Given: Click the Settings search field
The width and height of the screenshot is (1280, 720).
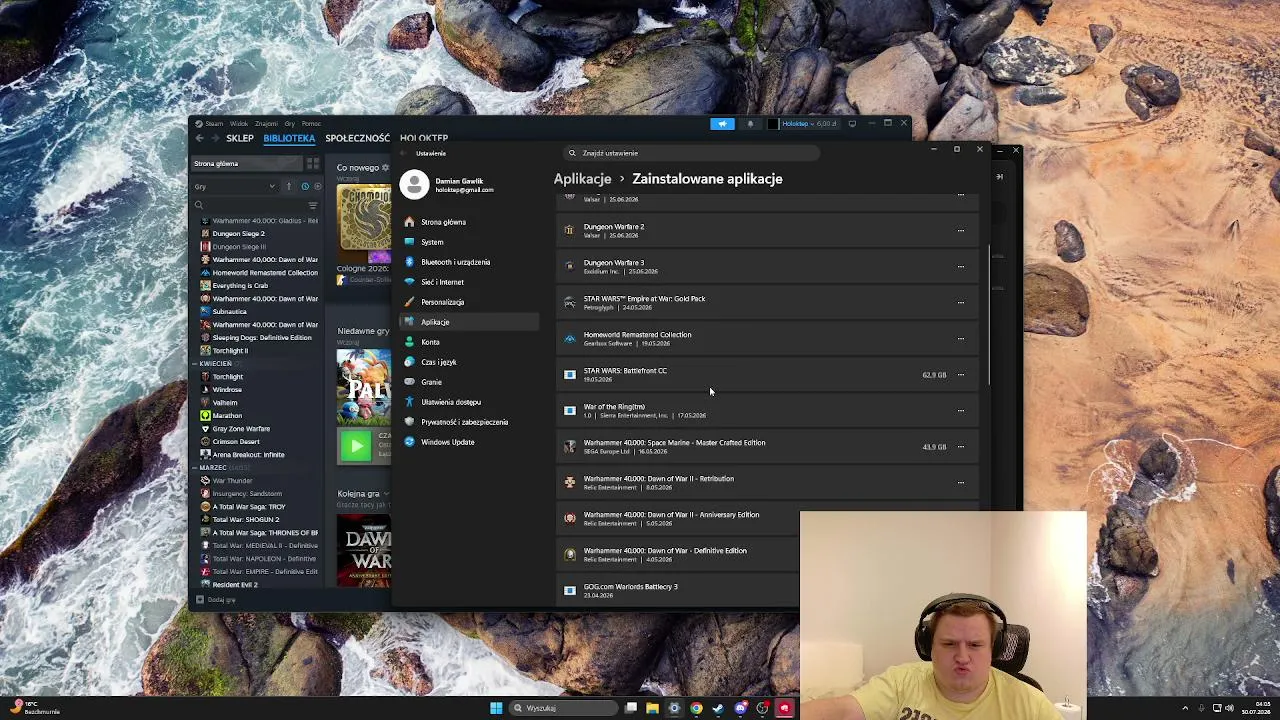Looking at the screenshot, I should coord(693,153).
